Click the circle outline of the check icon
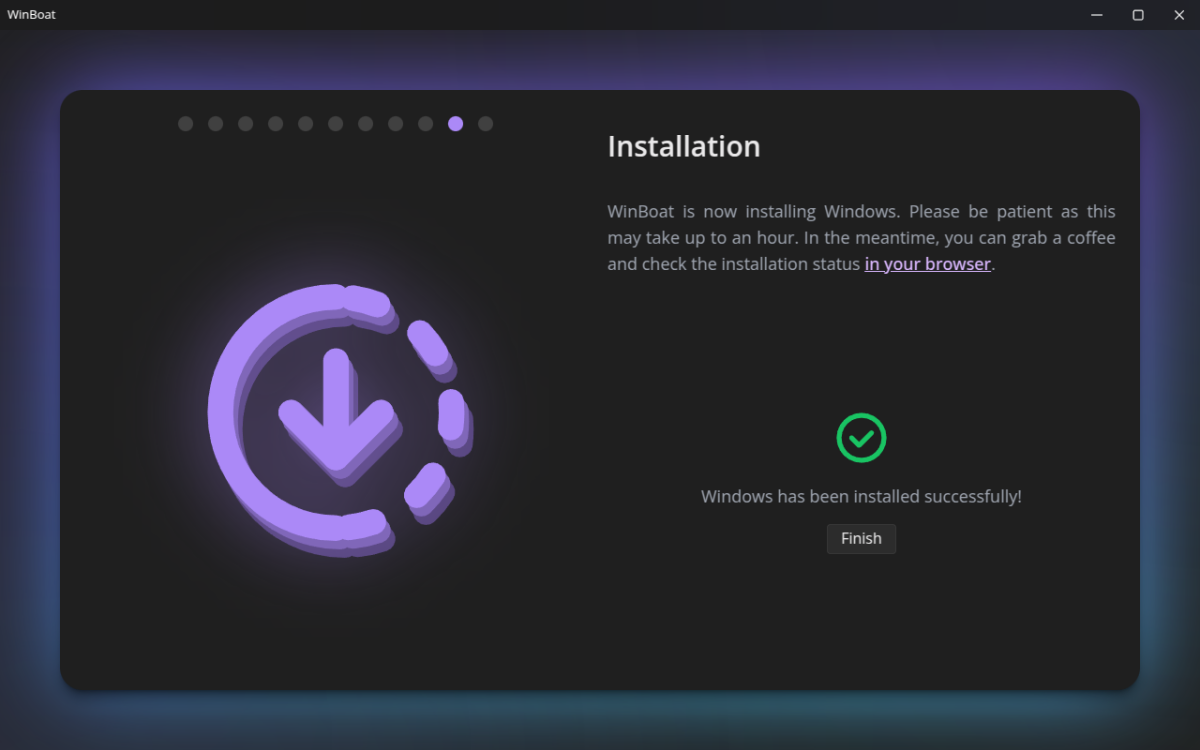 [x=861, y=416]
